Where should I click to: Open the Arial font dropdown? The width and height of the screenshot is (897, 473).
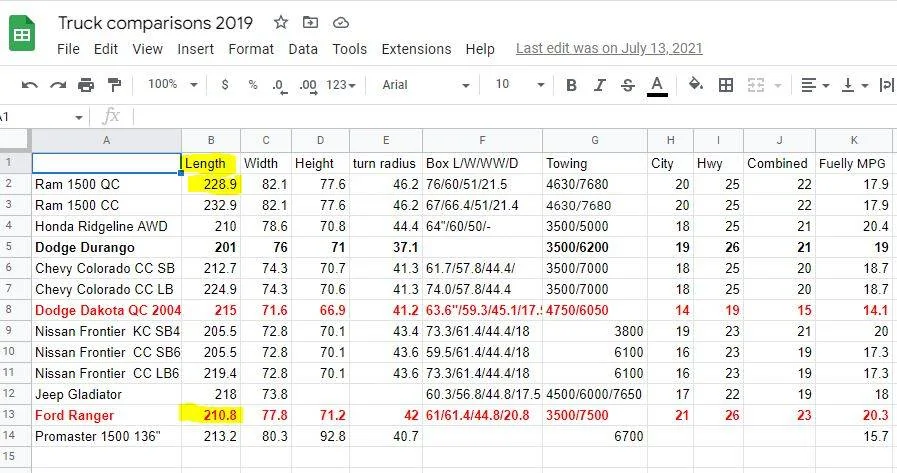click(x=426, y=85)
